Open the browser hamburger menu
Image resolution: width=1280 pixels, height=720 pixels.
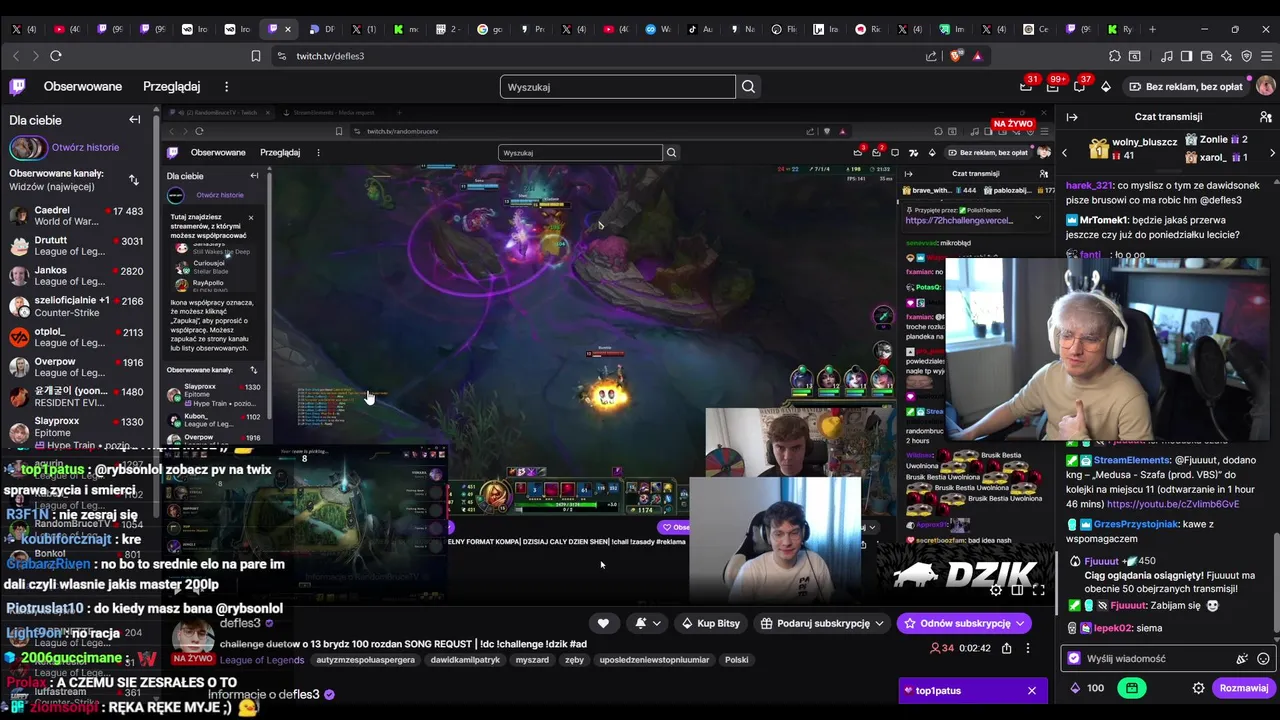1267,56
